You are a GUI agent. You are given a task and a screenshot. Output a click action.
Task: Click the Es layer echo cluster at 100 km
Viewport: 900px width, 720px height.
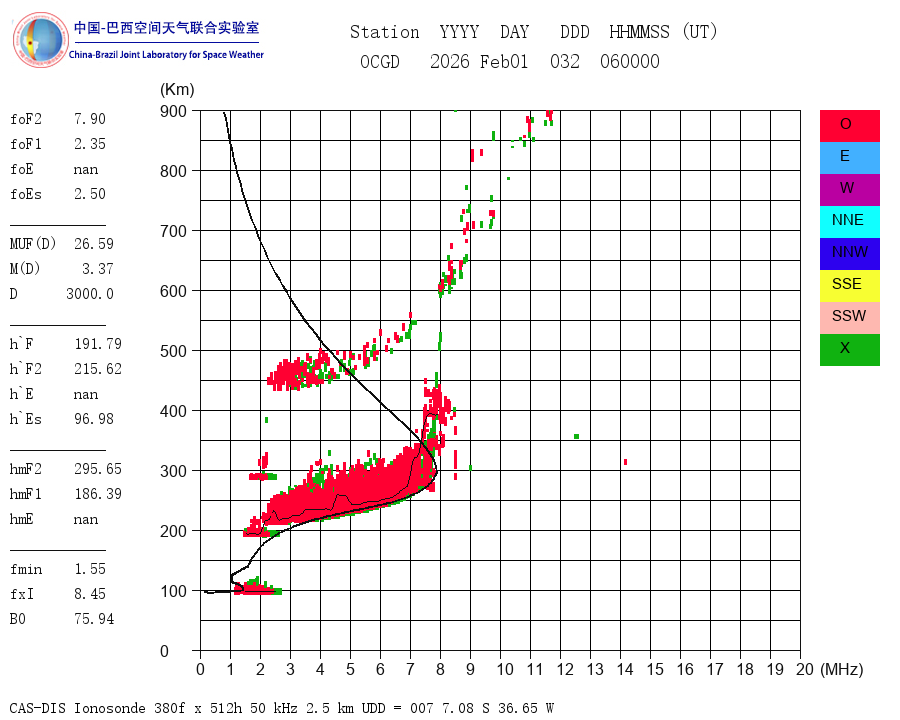click(x=257, y=588)
